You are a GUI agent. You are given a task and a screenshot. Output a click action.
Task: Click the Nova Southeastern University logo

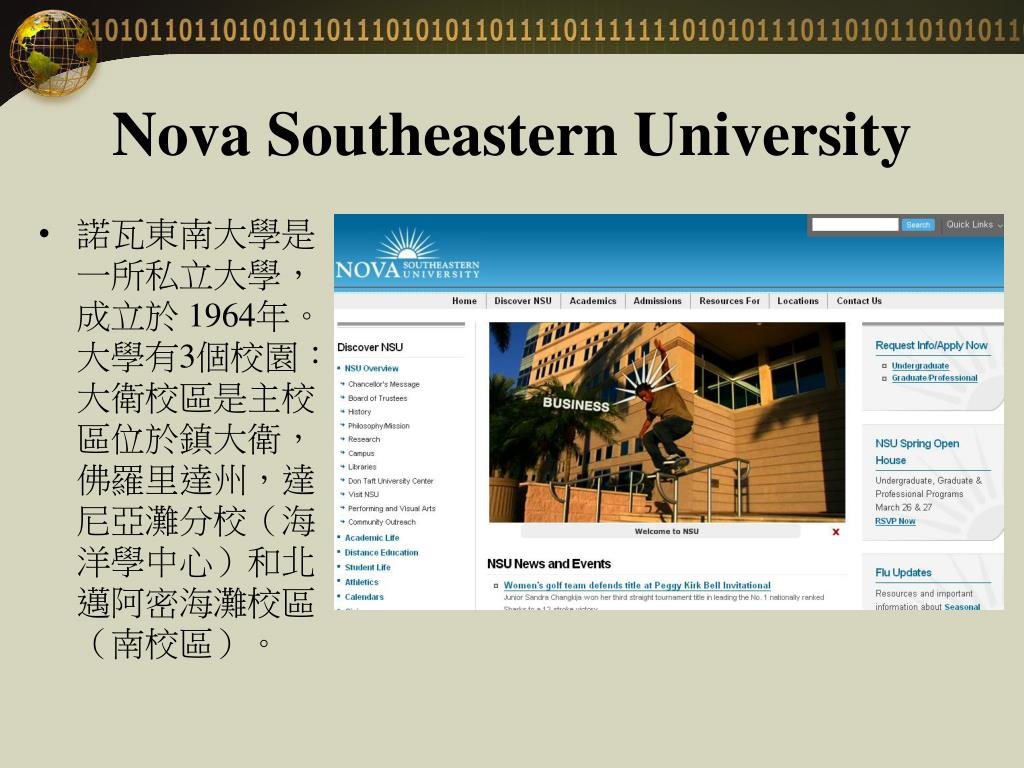408,255
